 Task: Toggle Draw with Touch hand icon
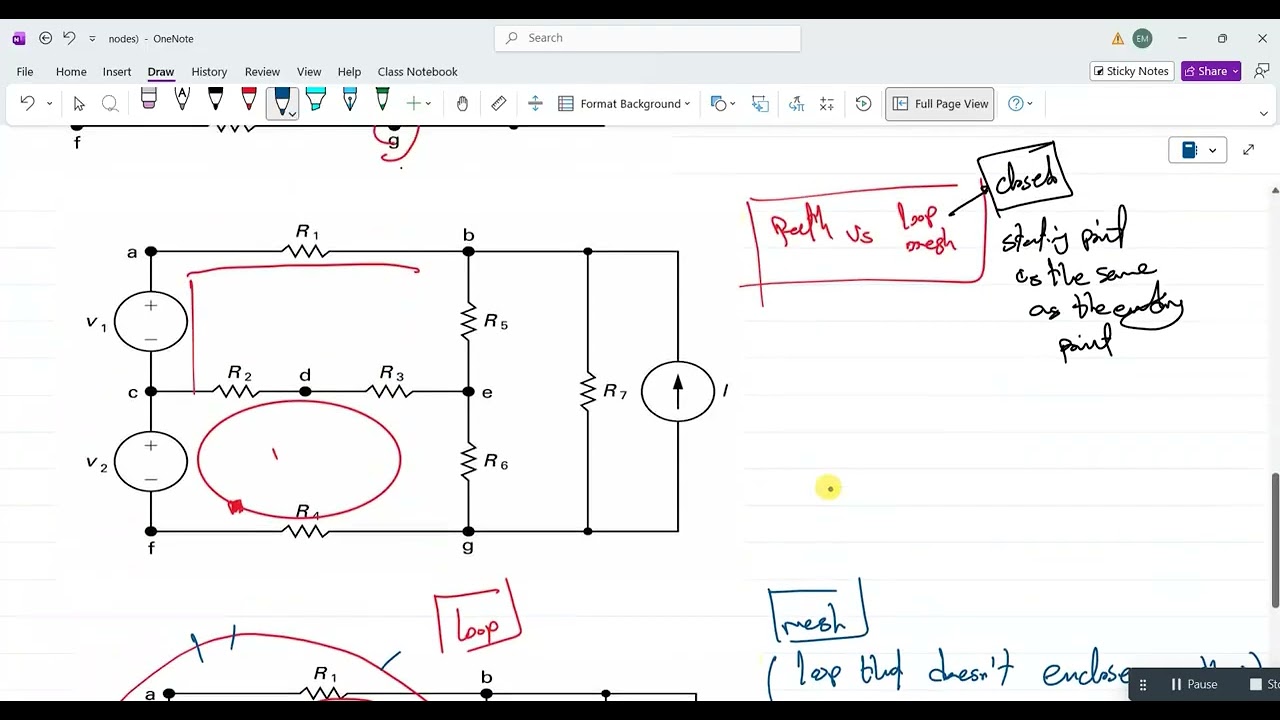tap(462, 103)
